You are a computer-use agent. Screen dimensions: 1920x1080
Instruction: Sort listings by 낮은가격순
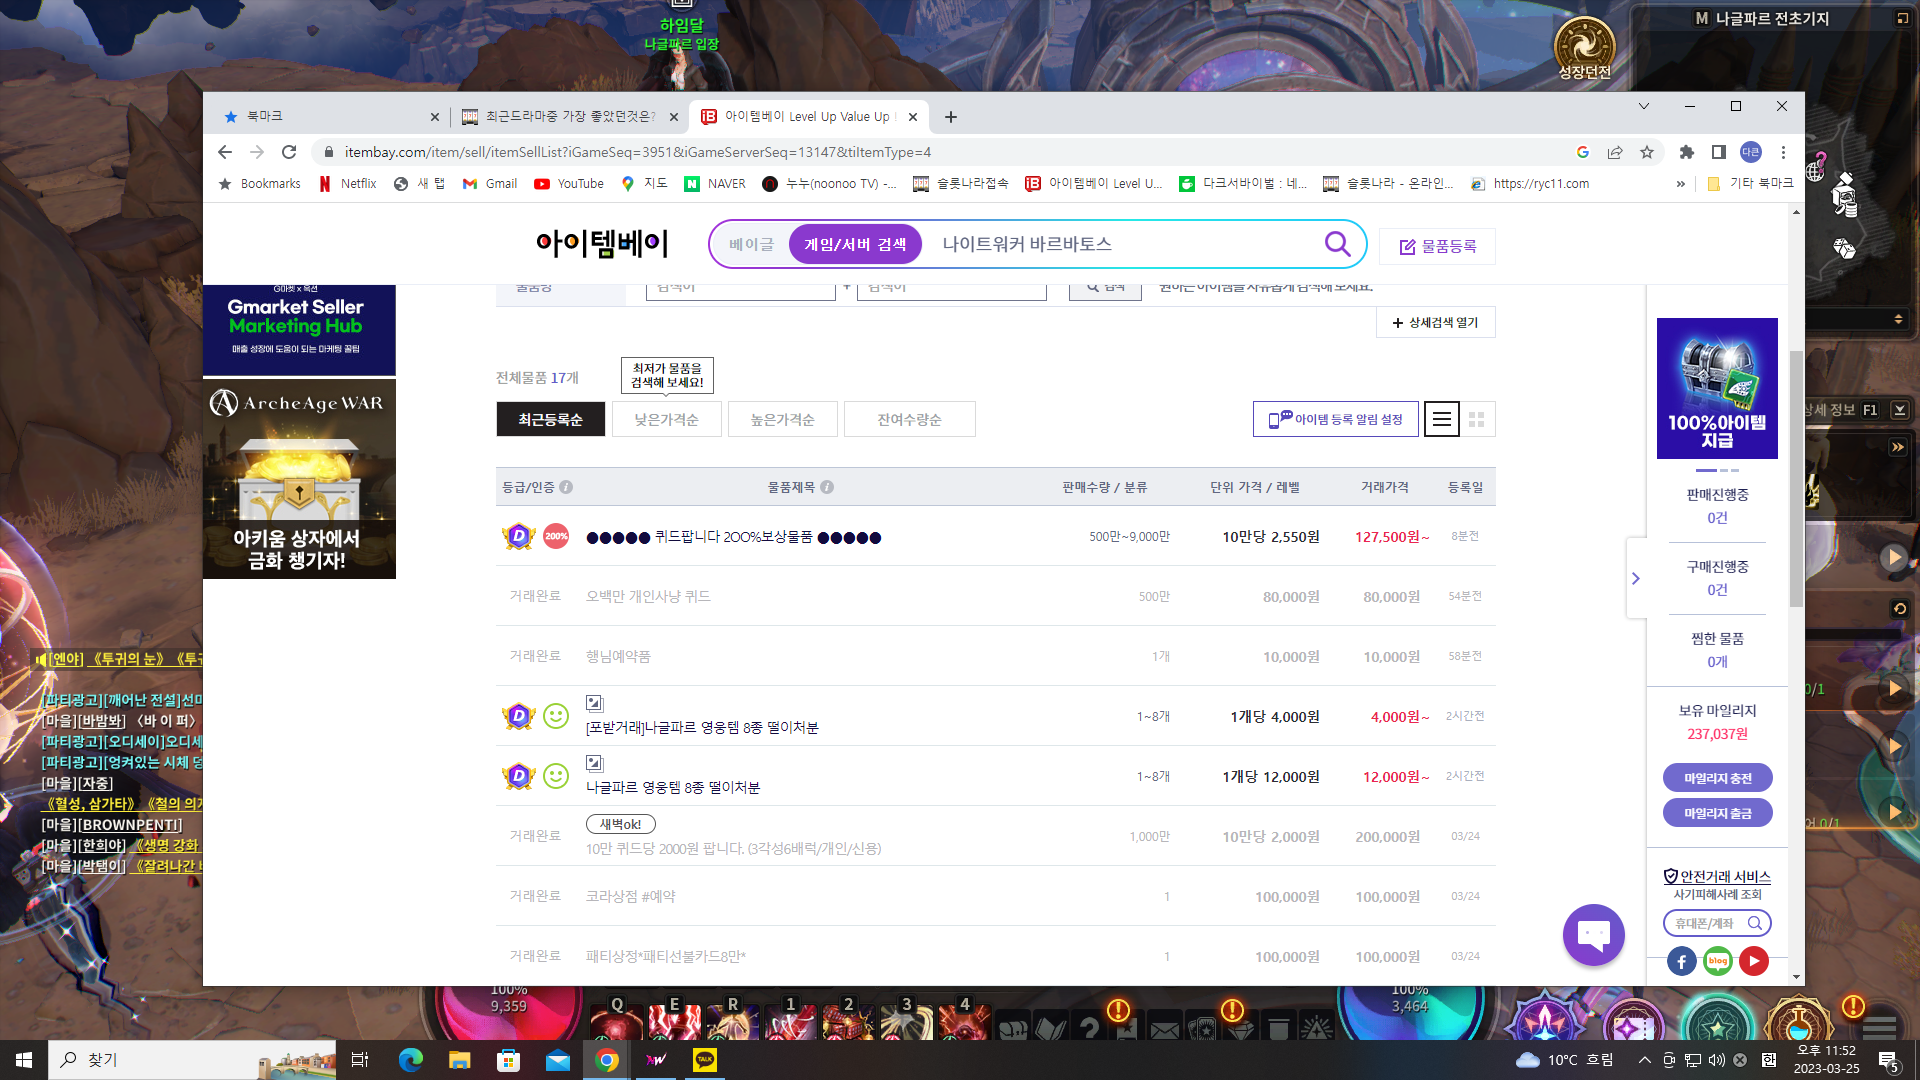click(667, 420)
